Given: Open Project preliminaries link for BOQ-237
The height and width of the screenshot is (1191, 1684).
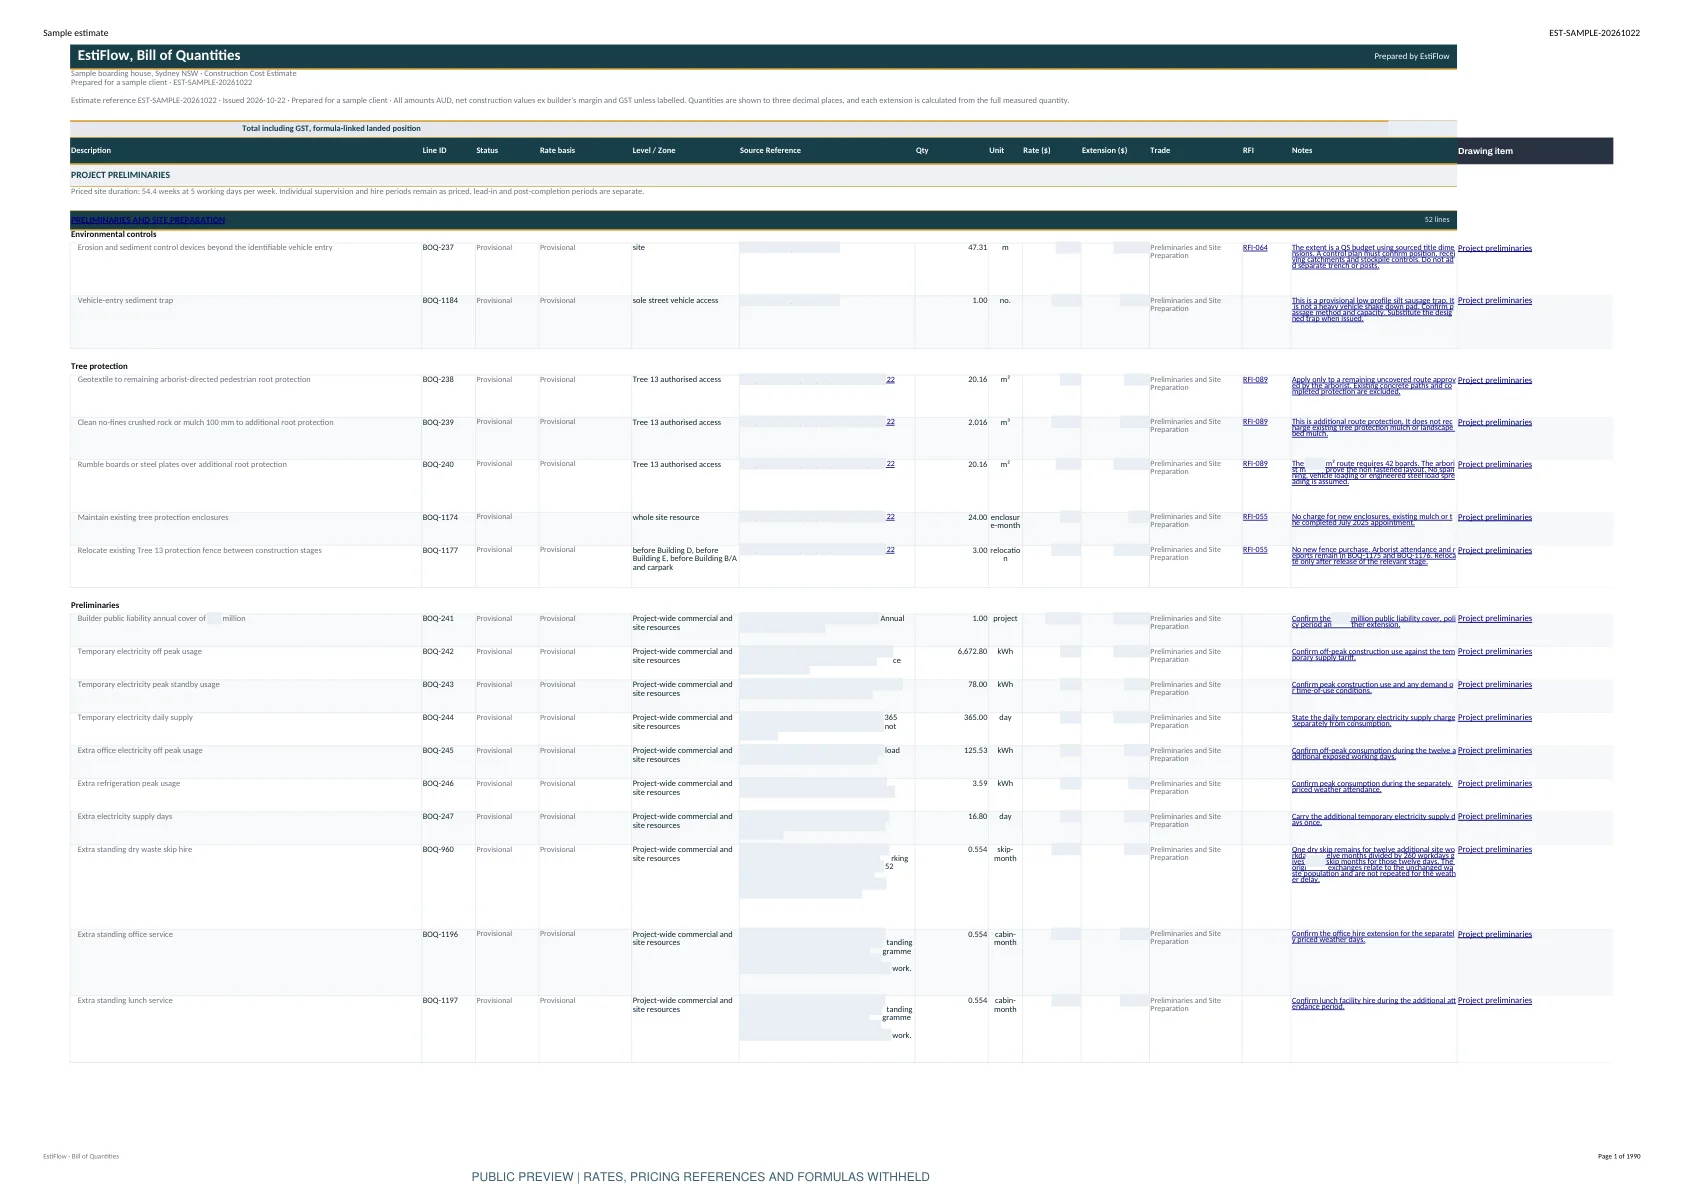Looking at the screenshot, I should coord(1495,248).
